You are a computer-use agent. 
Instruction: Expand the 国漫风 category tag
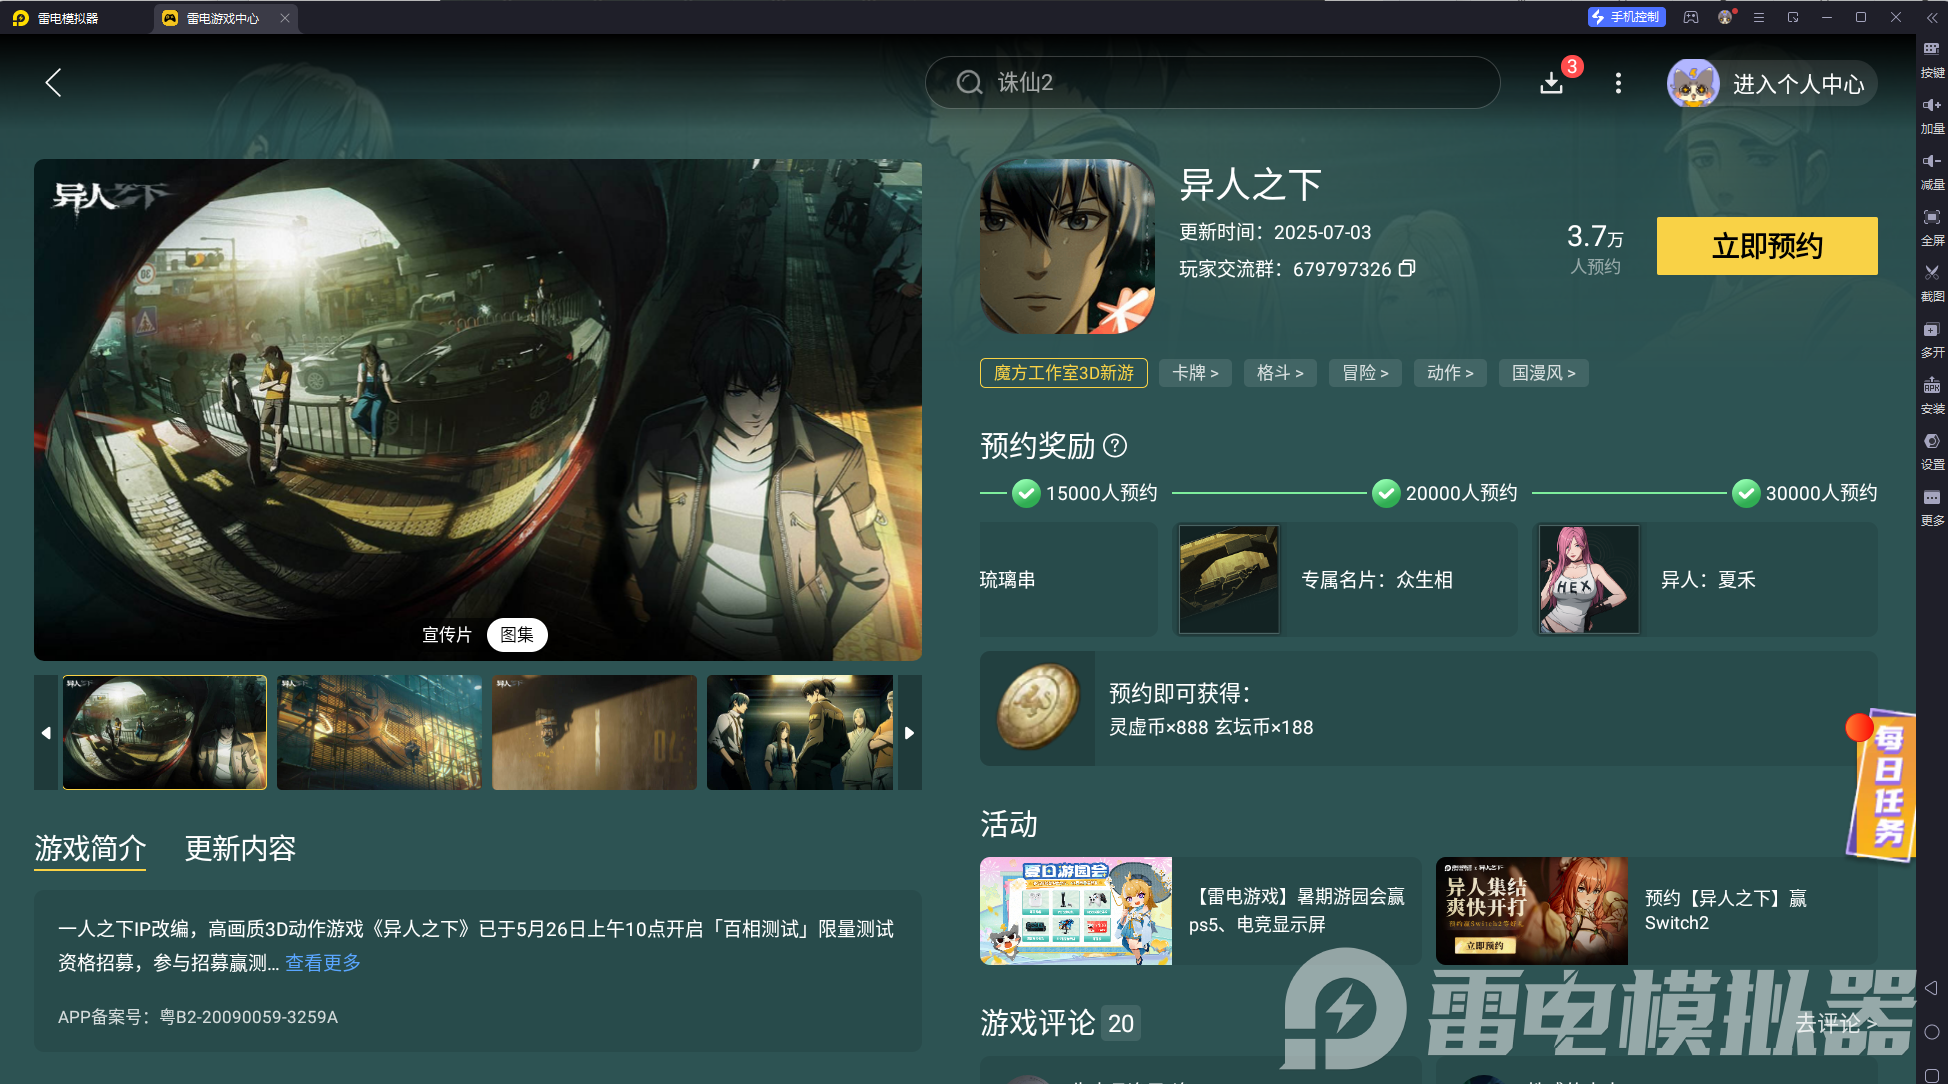click(1543, 373)
